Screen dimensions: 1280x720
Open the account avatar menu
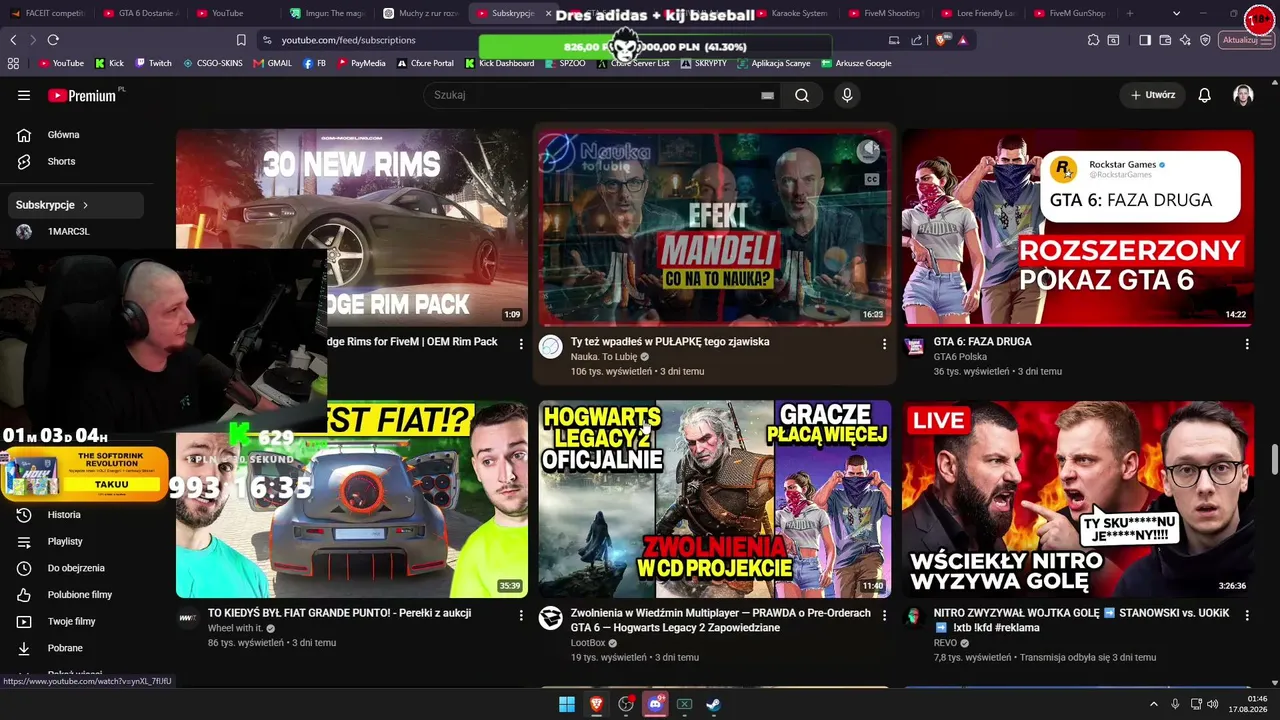[1243, 95]
